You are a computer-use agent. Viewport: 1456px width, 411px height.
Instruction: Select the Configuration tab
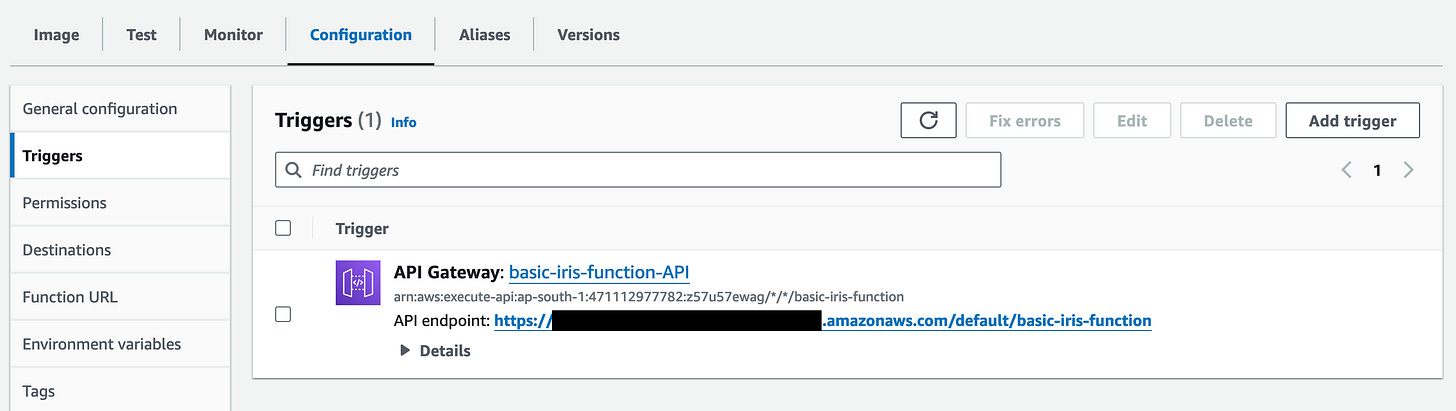tap(361, 34)
